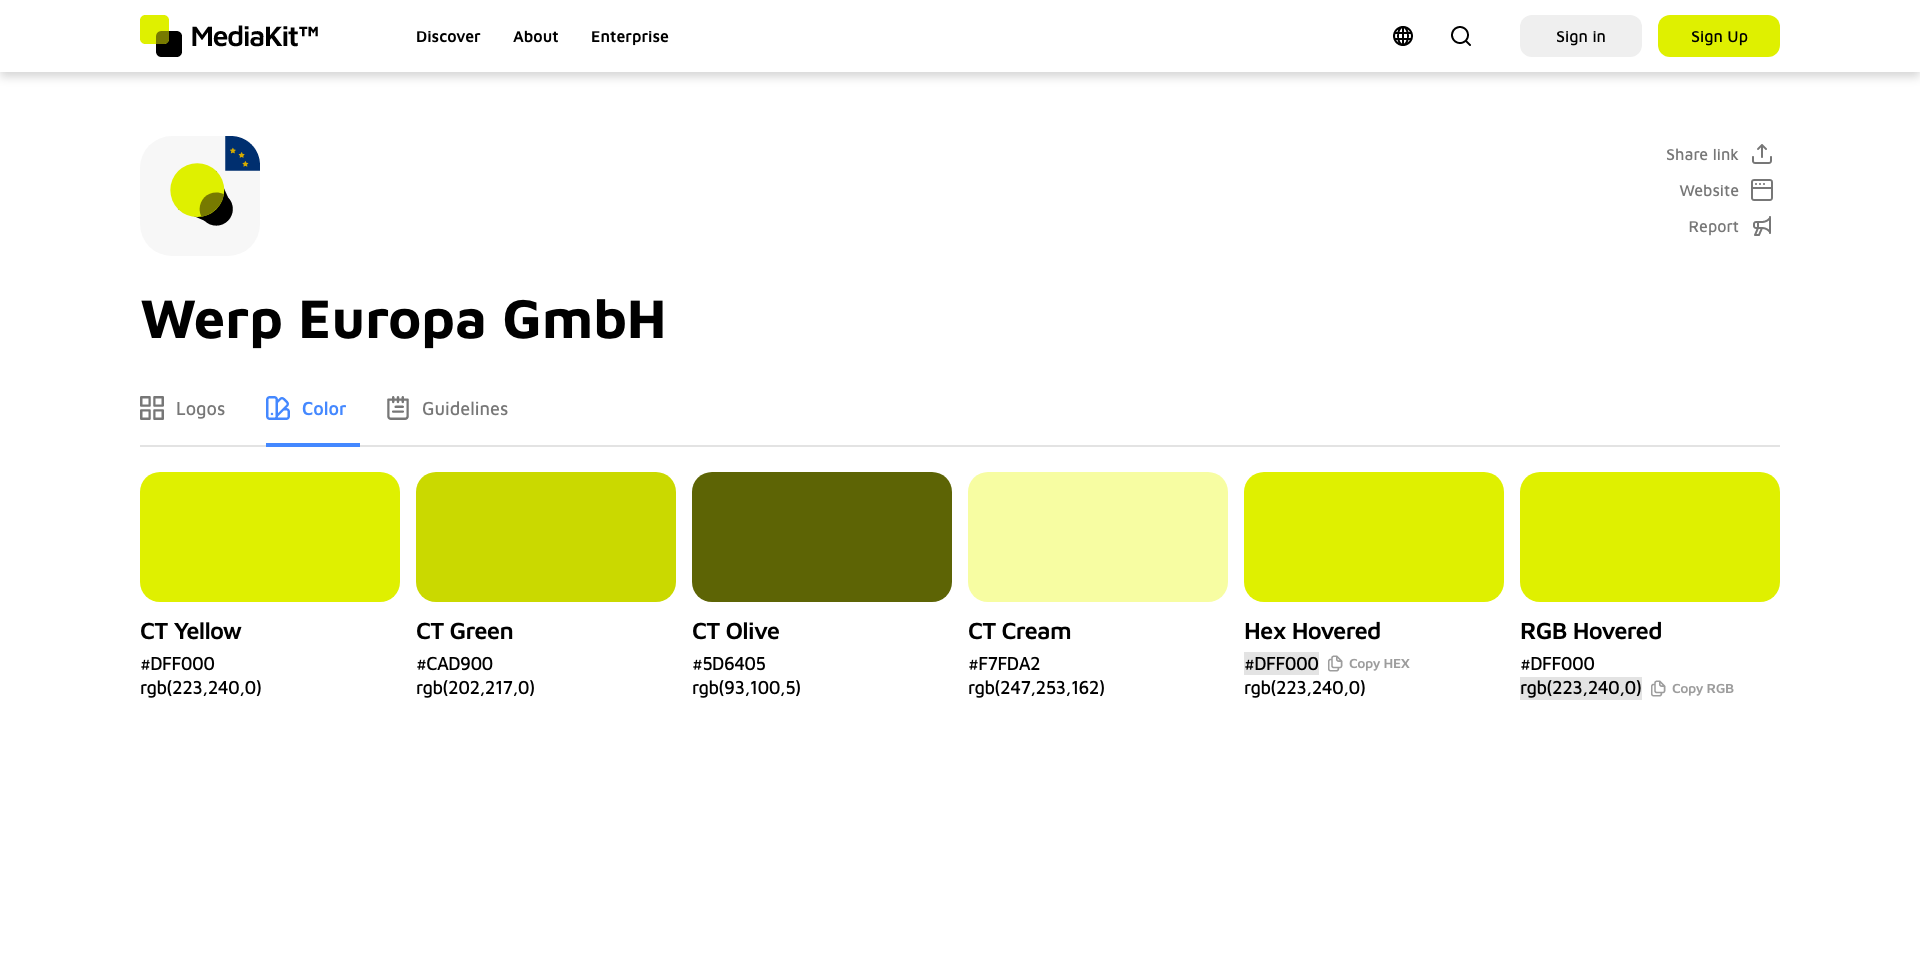Click the CT Green color name
Viewport: 1920px width, 960px height.
pos(465,631)
